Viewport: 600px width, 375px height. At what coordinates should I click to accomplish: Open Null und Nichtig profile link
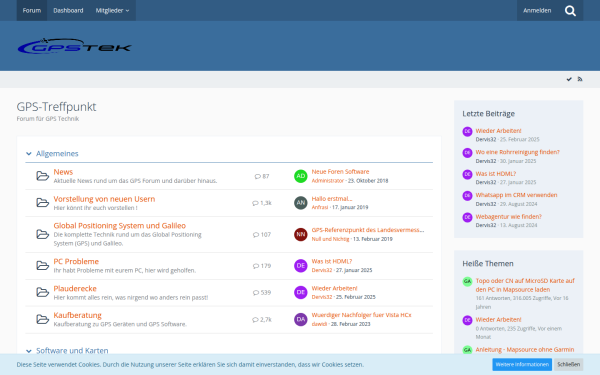click(x=330, y=239)
